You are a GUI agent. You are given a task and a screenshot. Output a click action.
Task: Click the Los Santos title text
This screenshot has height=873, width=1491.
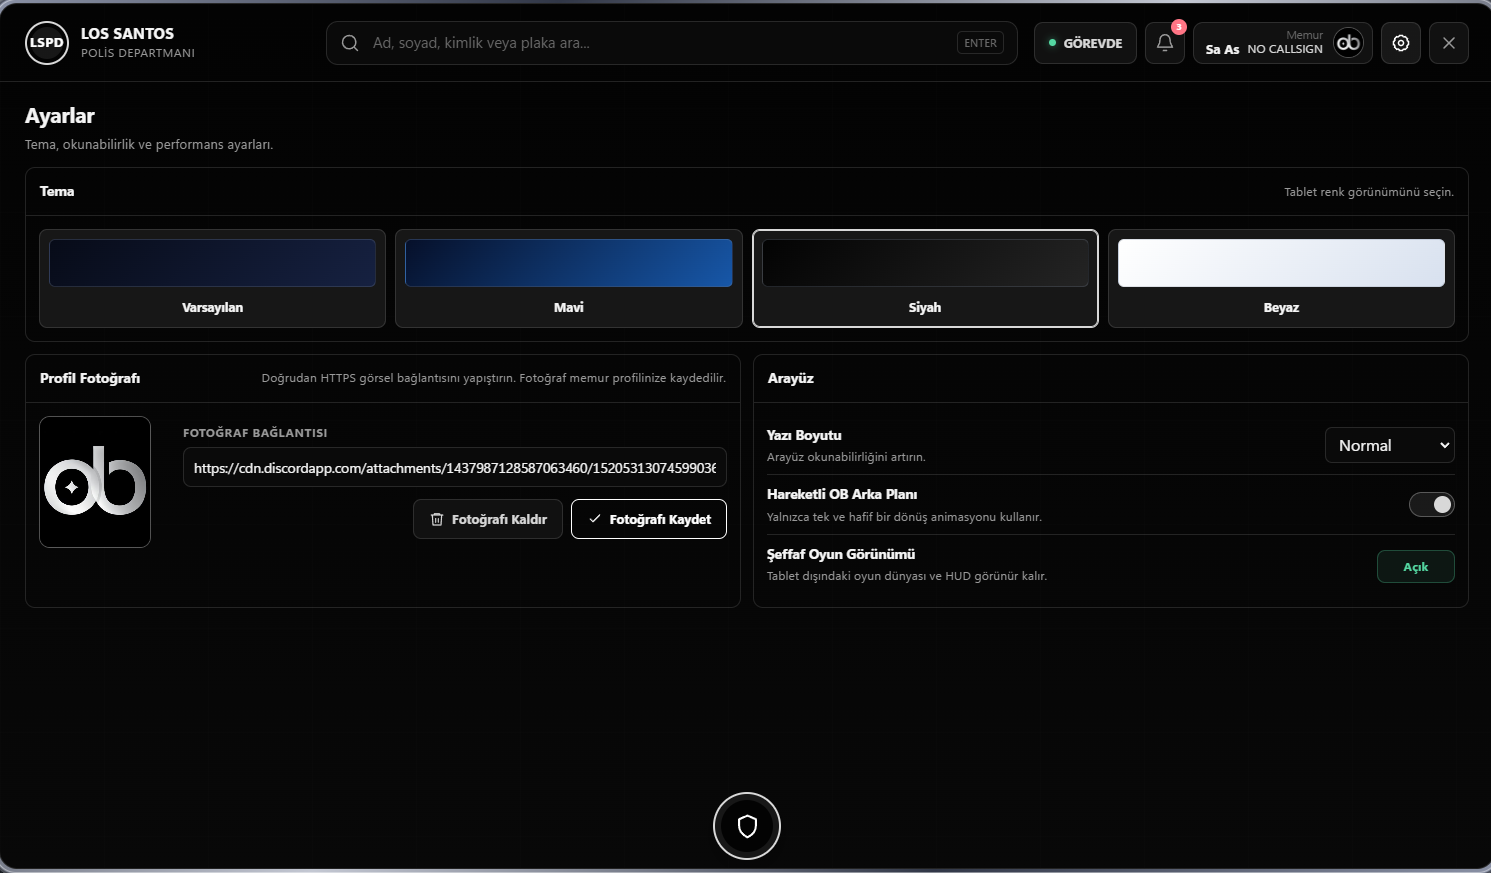tap(127, 34)
